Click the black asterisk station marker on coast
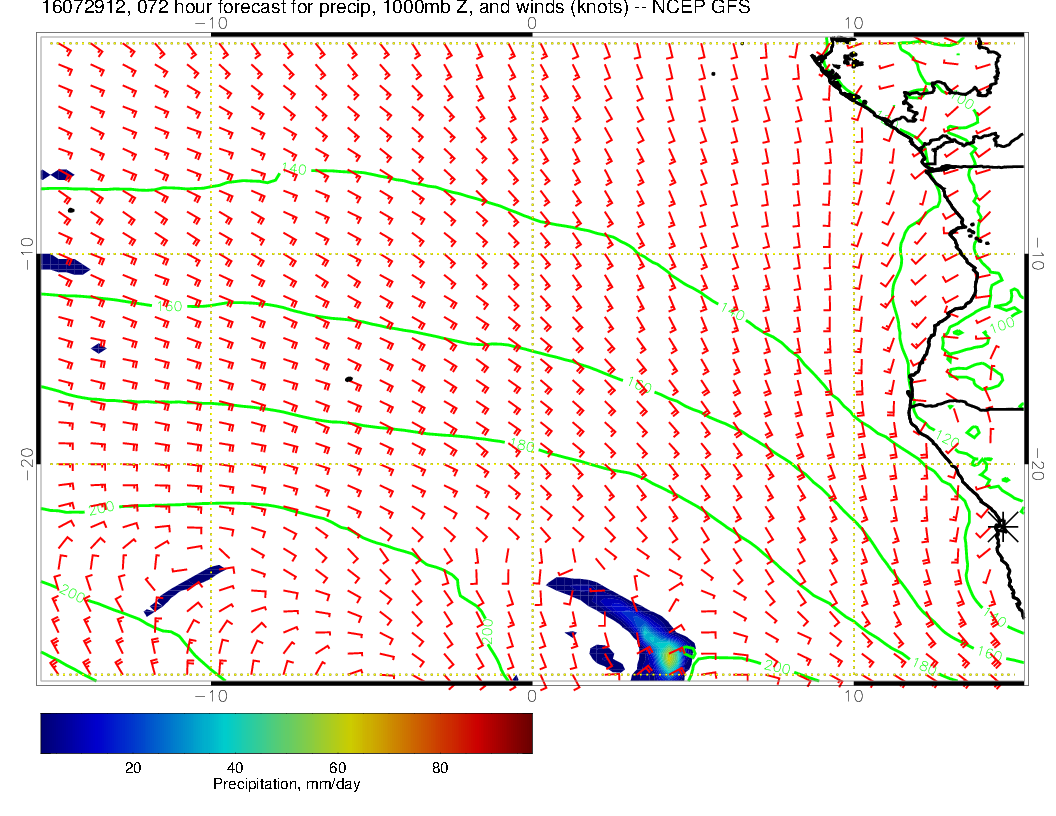 pyautogui.click(x=1003, y=527)
